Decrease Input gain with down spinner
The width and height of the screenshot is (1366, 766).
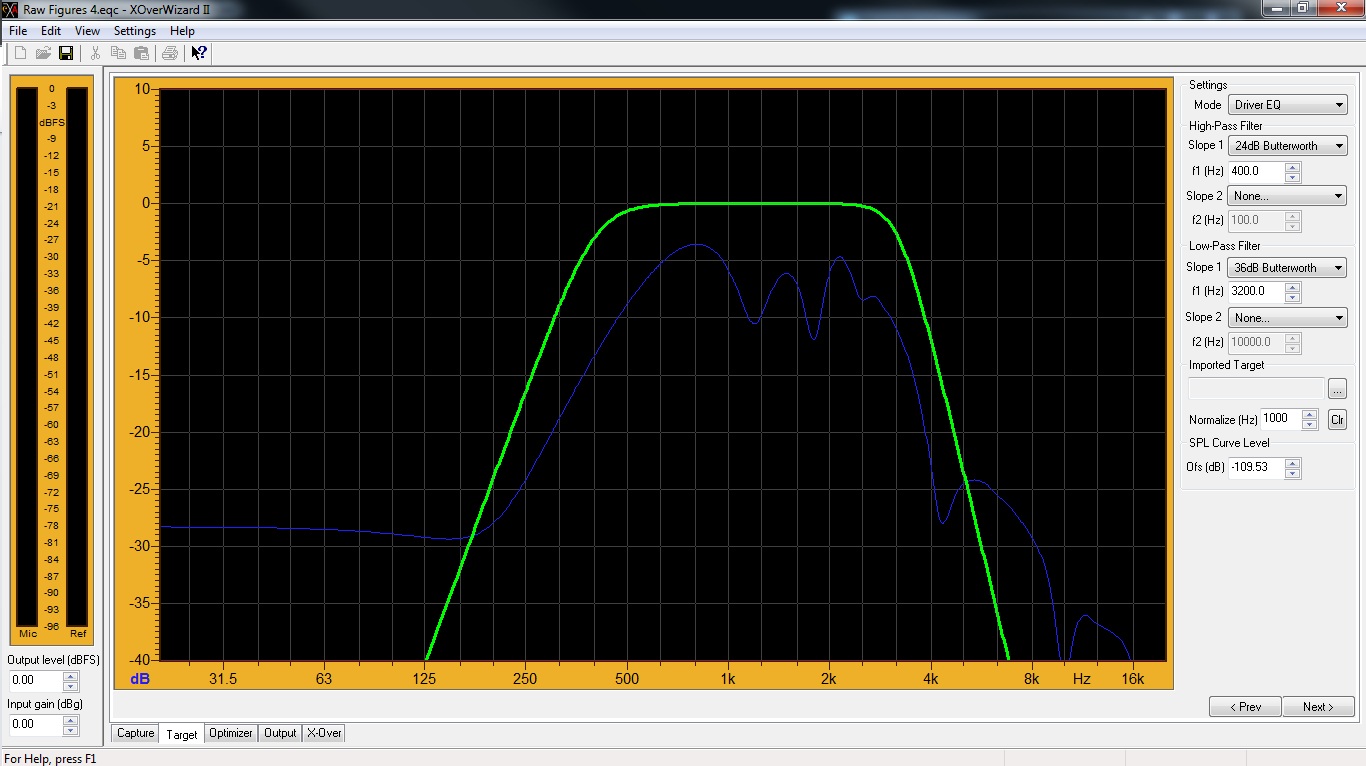[x=70, y=729]
